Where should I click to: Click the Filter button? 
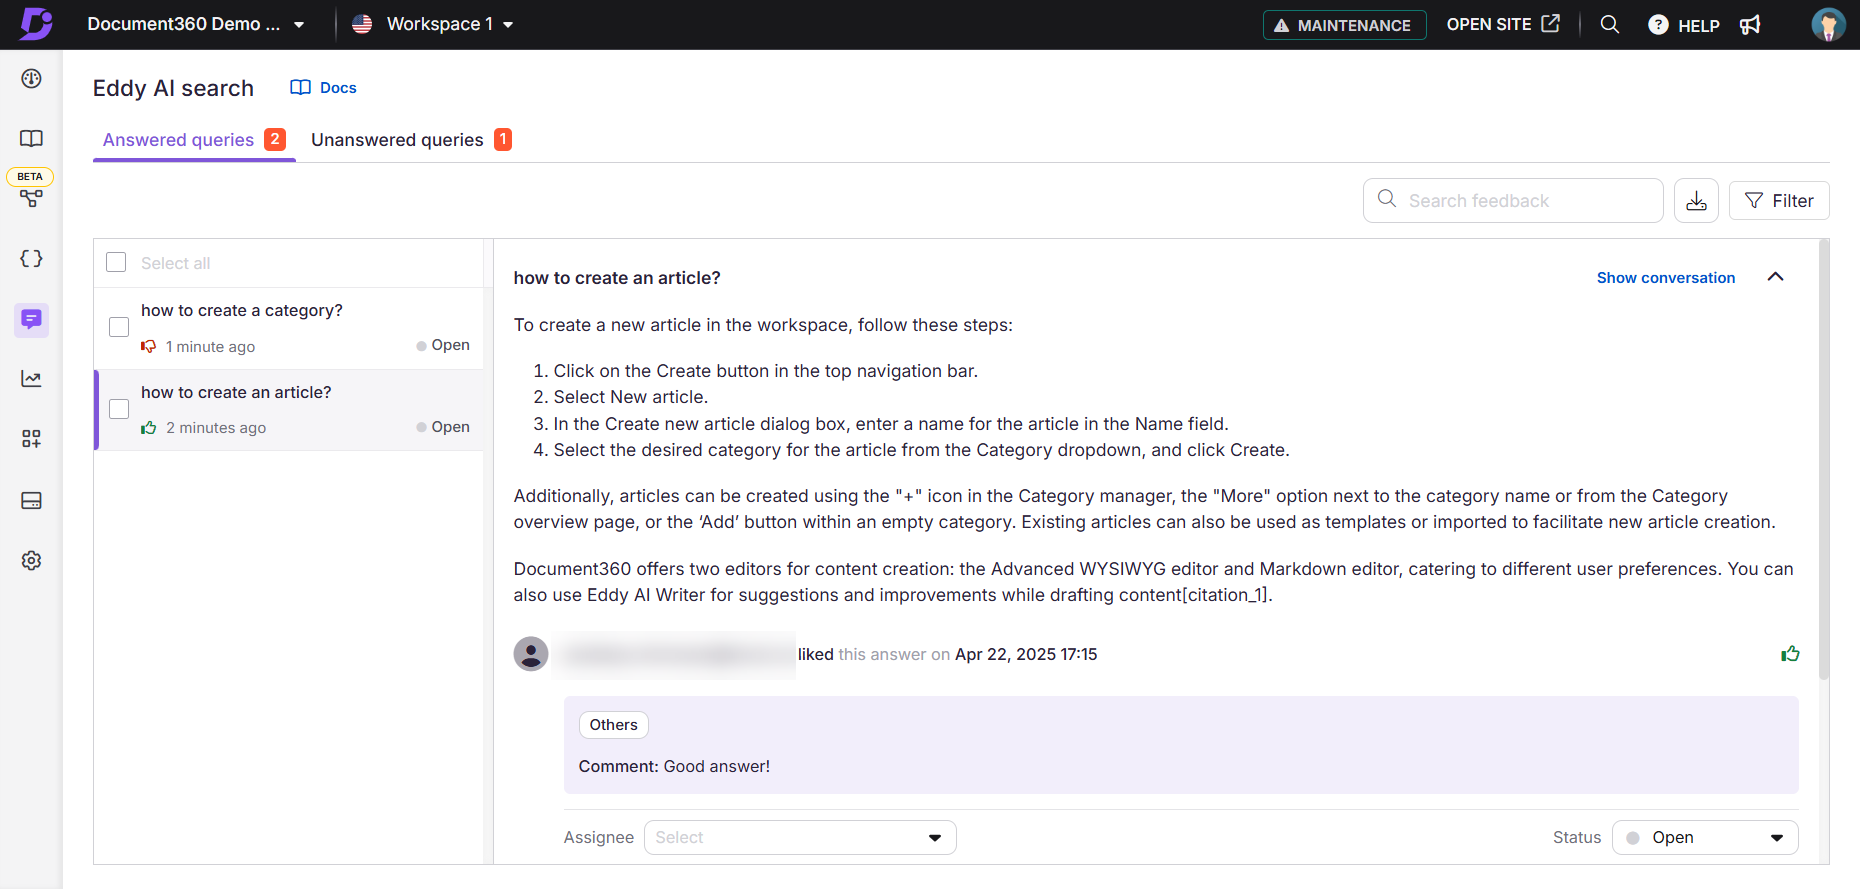[x=1779, y=201]
